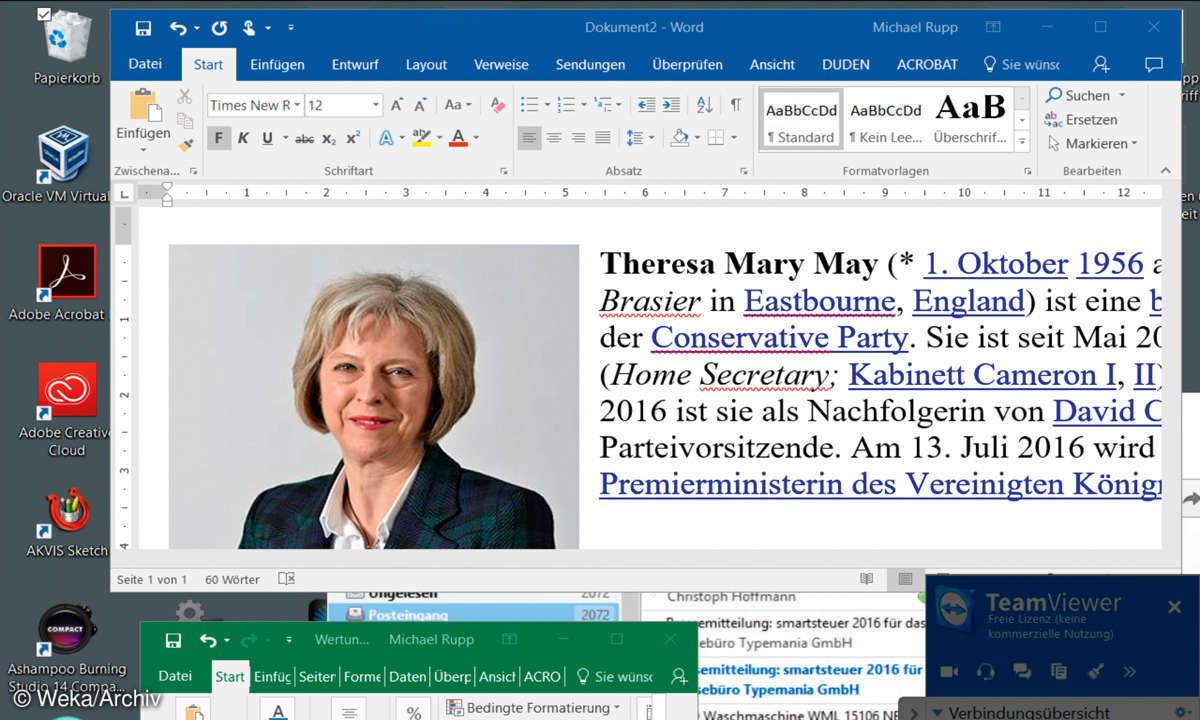Open font name Times New Roman dropdown
This screenshot has height=720, width=1200.
(297, 105)
